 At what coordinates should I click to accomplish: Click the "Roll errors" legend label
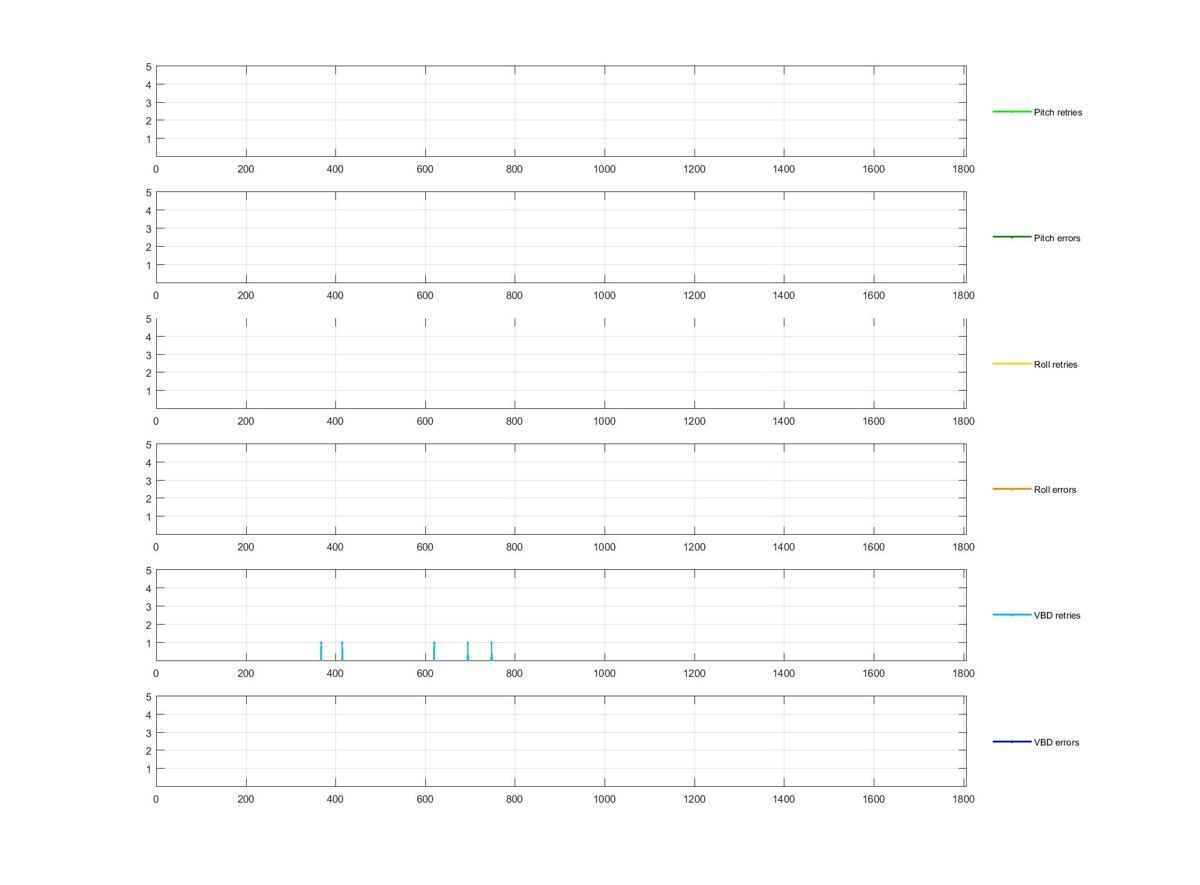tap(1055, 490)
